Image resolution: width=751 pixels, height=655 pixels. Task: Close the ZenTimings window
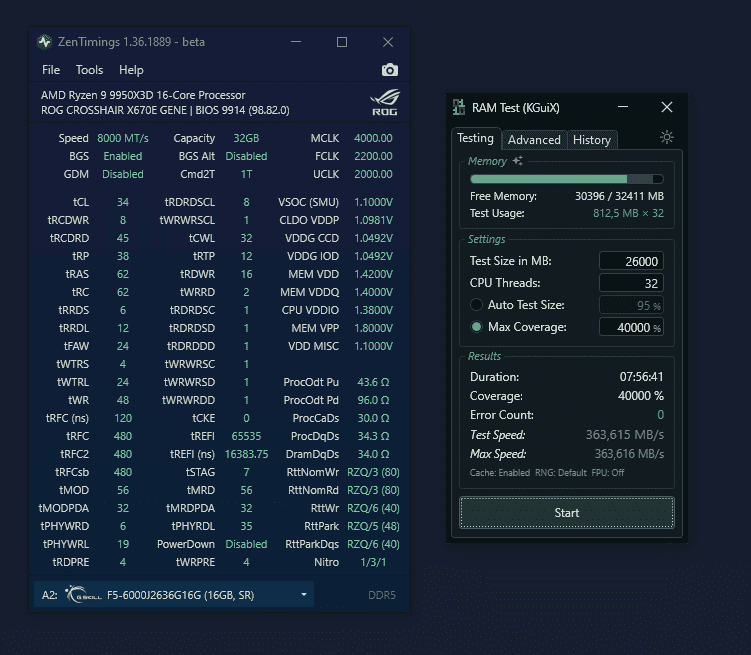388,42
